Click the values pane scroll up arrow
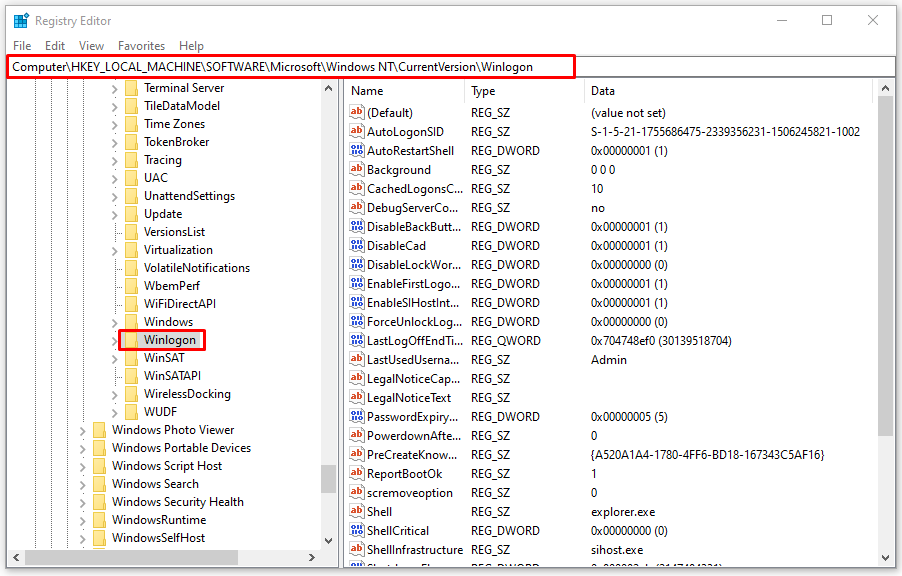The image size is (902, 576). tap(885, 89)
